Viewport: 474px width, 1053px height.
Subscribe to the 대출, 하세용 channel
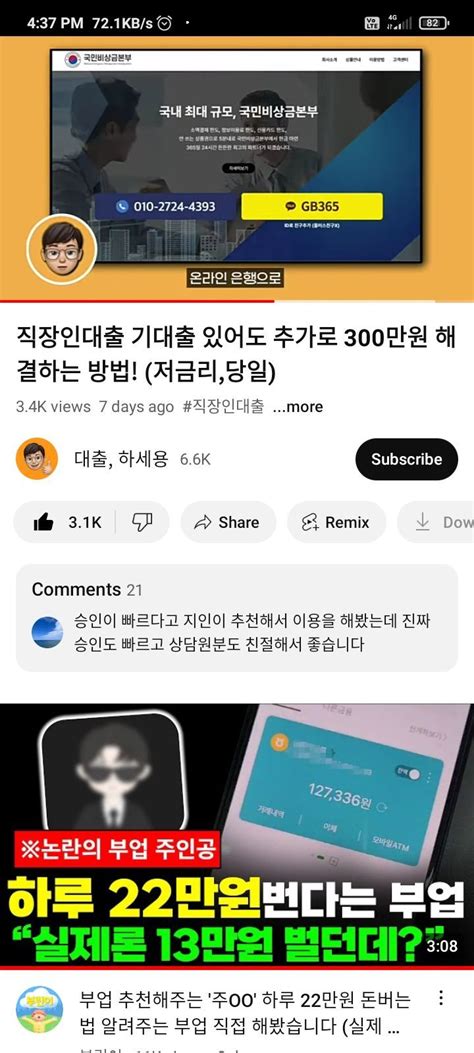tap(407, 459)
